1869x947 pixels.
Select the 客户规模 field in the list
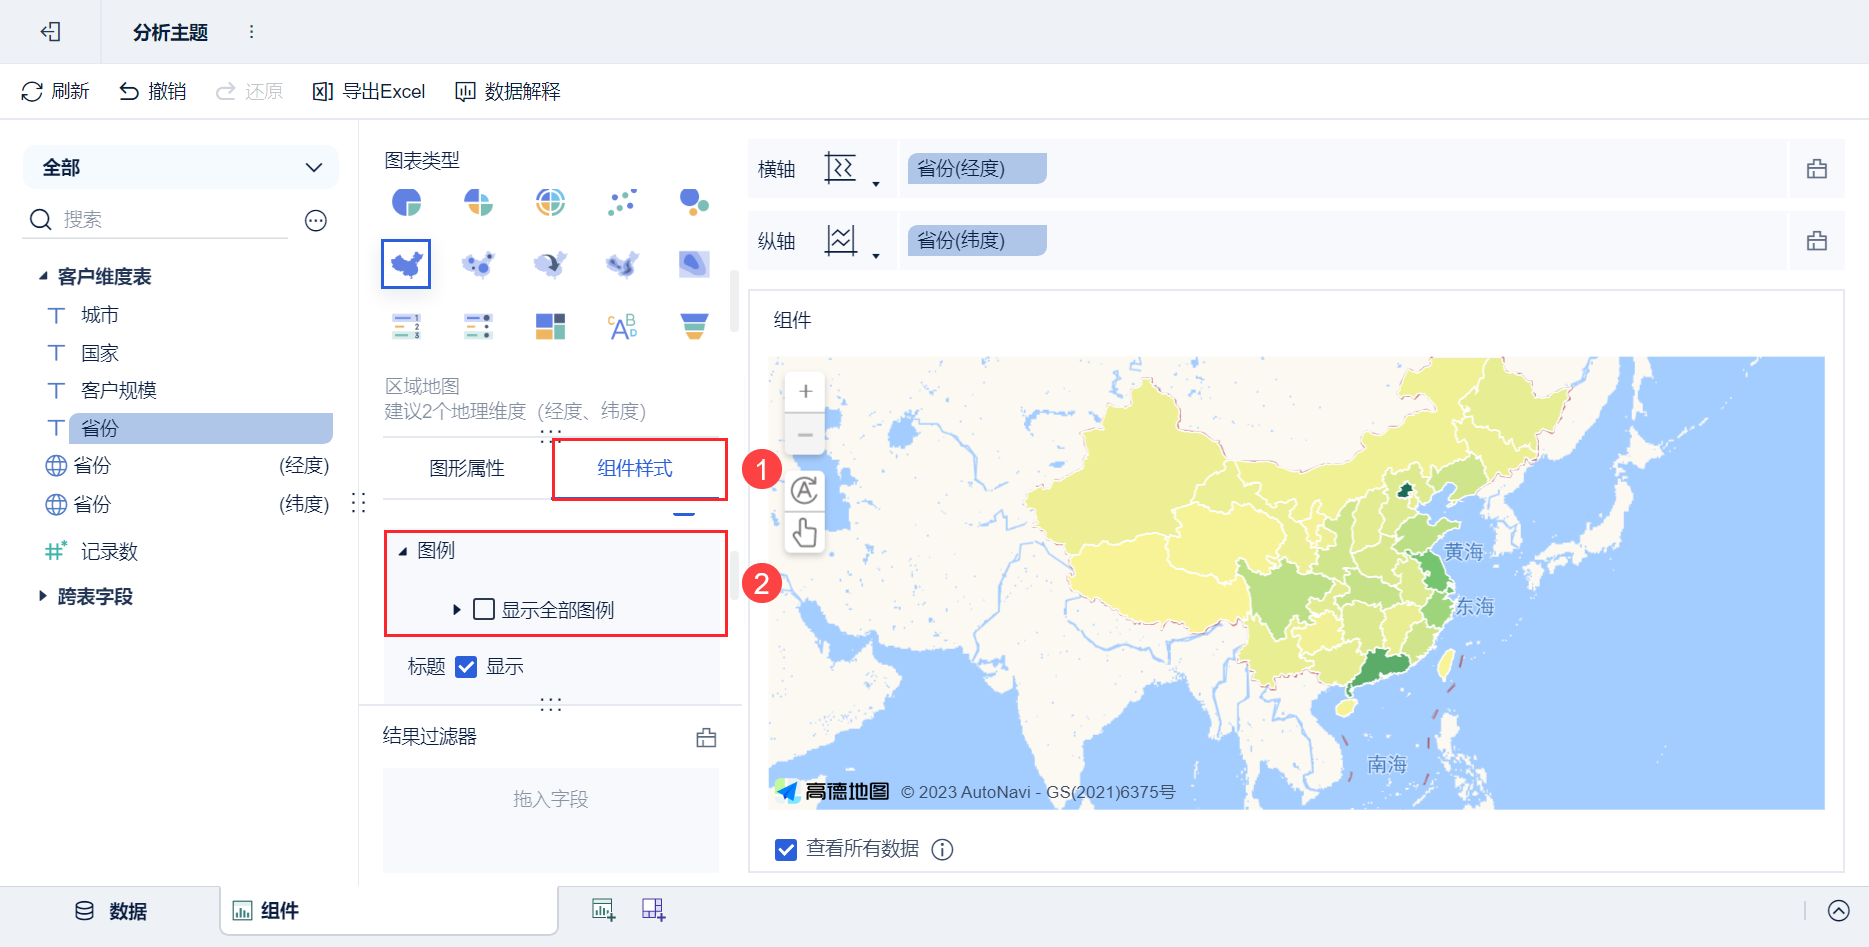[x=119, y=390]
